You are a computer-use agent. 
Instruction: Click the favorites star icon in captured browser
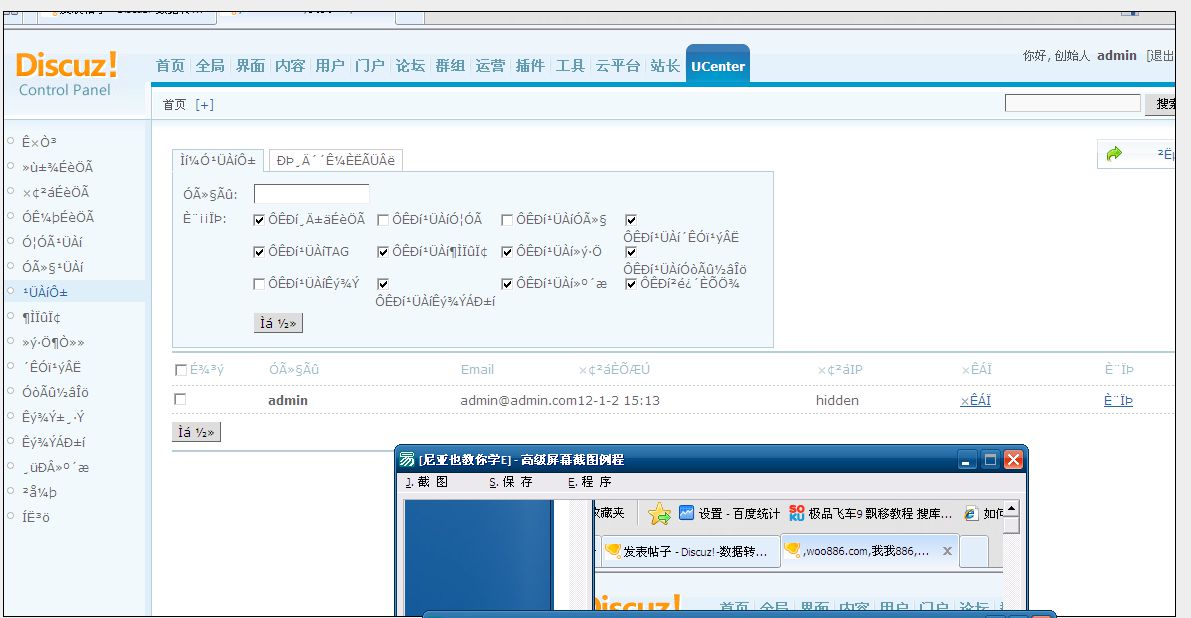pyautogui.click(x=659, y=514)
